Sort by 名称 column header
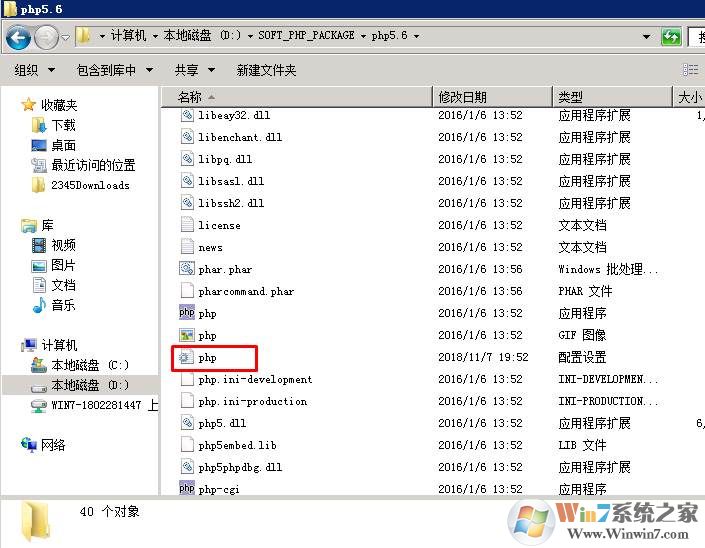Screen dimensions: 705x548 click(x=296, y=97)
